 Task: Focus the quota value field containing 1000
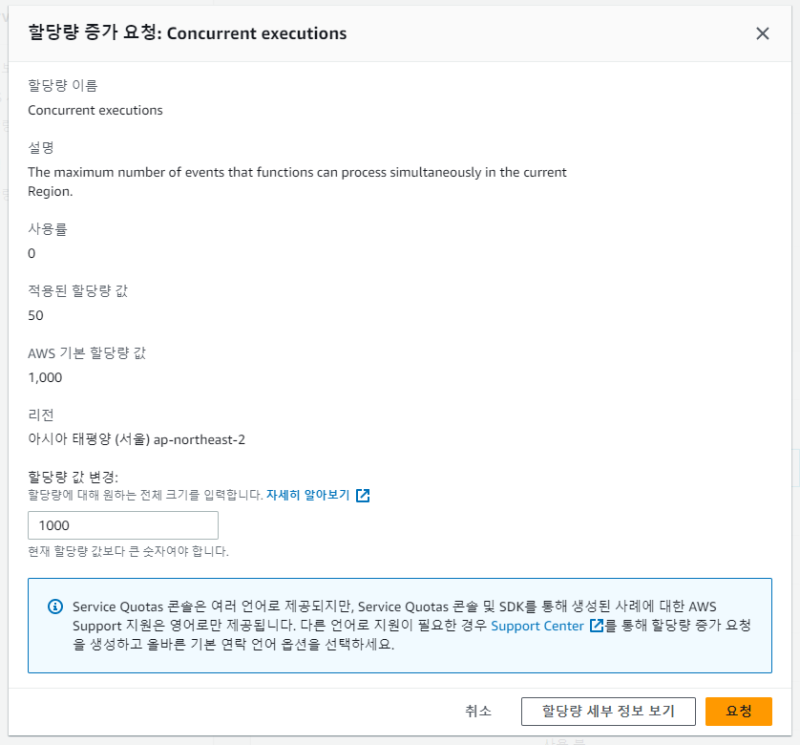coord(124,525)
